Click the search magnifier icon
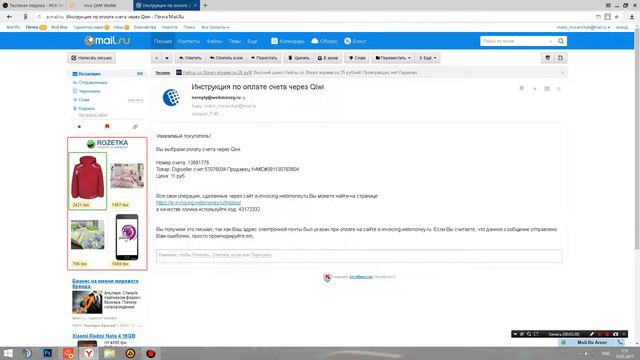Screen dimensions: 640x360 point(561,41)
